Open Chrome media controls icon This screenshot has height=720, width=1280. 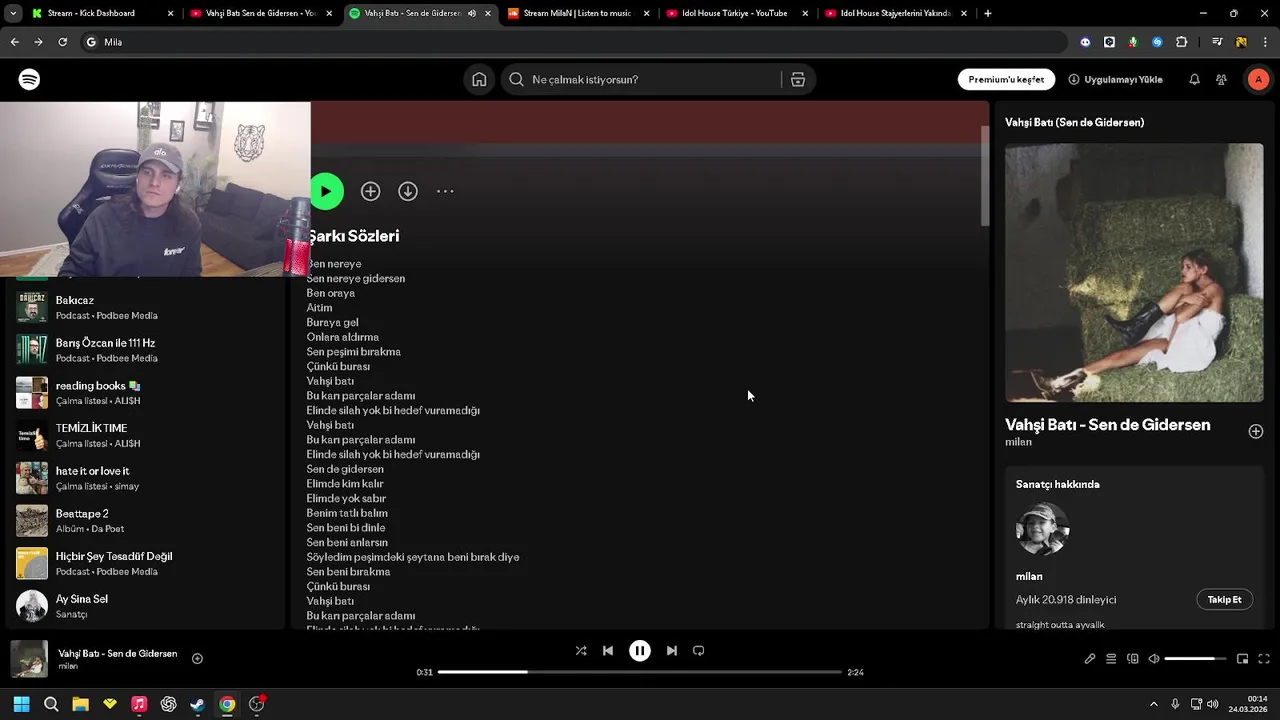click(1217, 42)
